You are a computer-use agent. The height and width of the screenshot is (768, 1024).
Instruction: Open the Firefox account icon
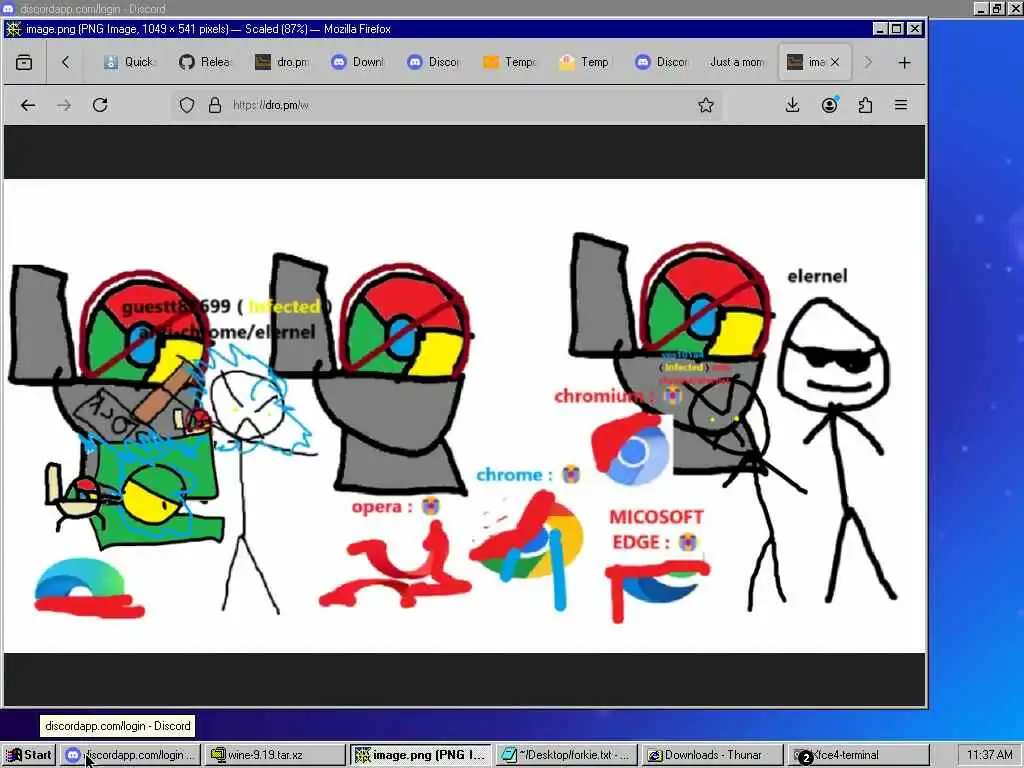click(x=829, y=105)
